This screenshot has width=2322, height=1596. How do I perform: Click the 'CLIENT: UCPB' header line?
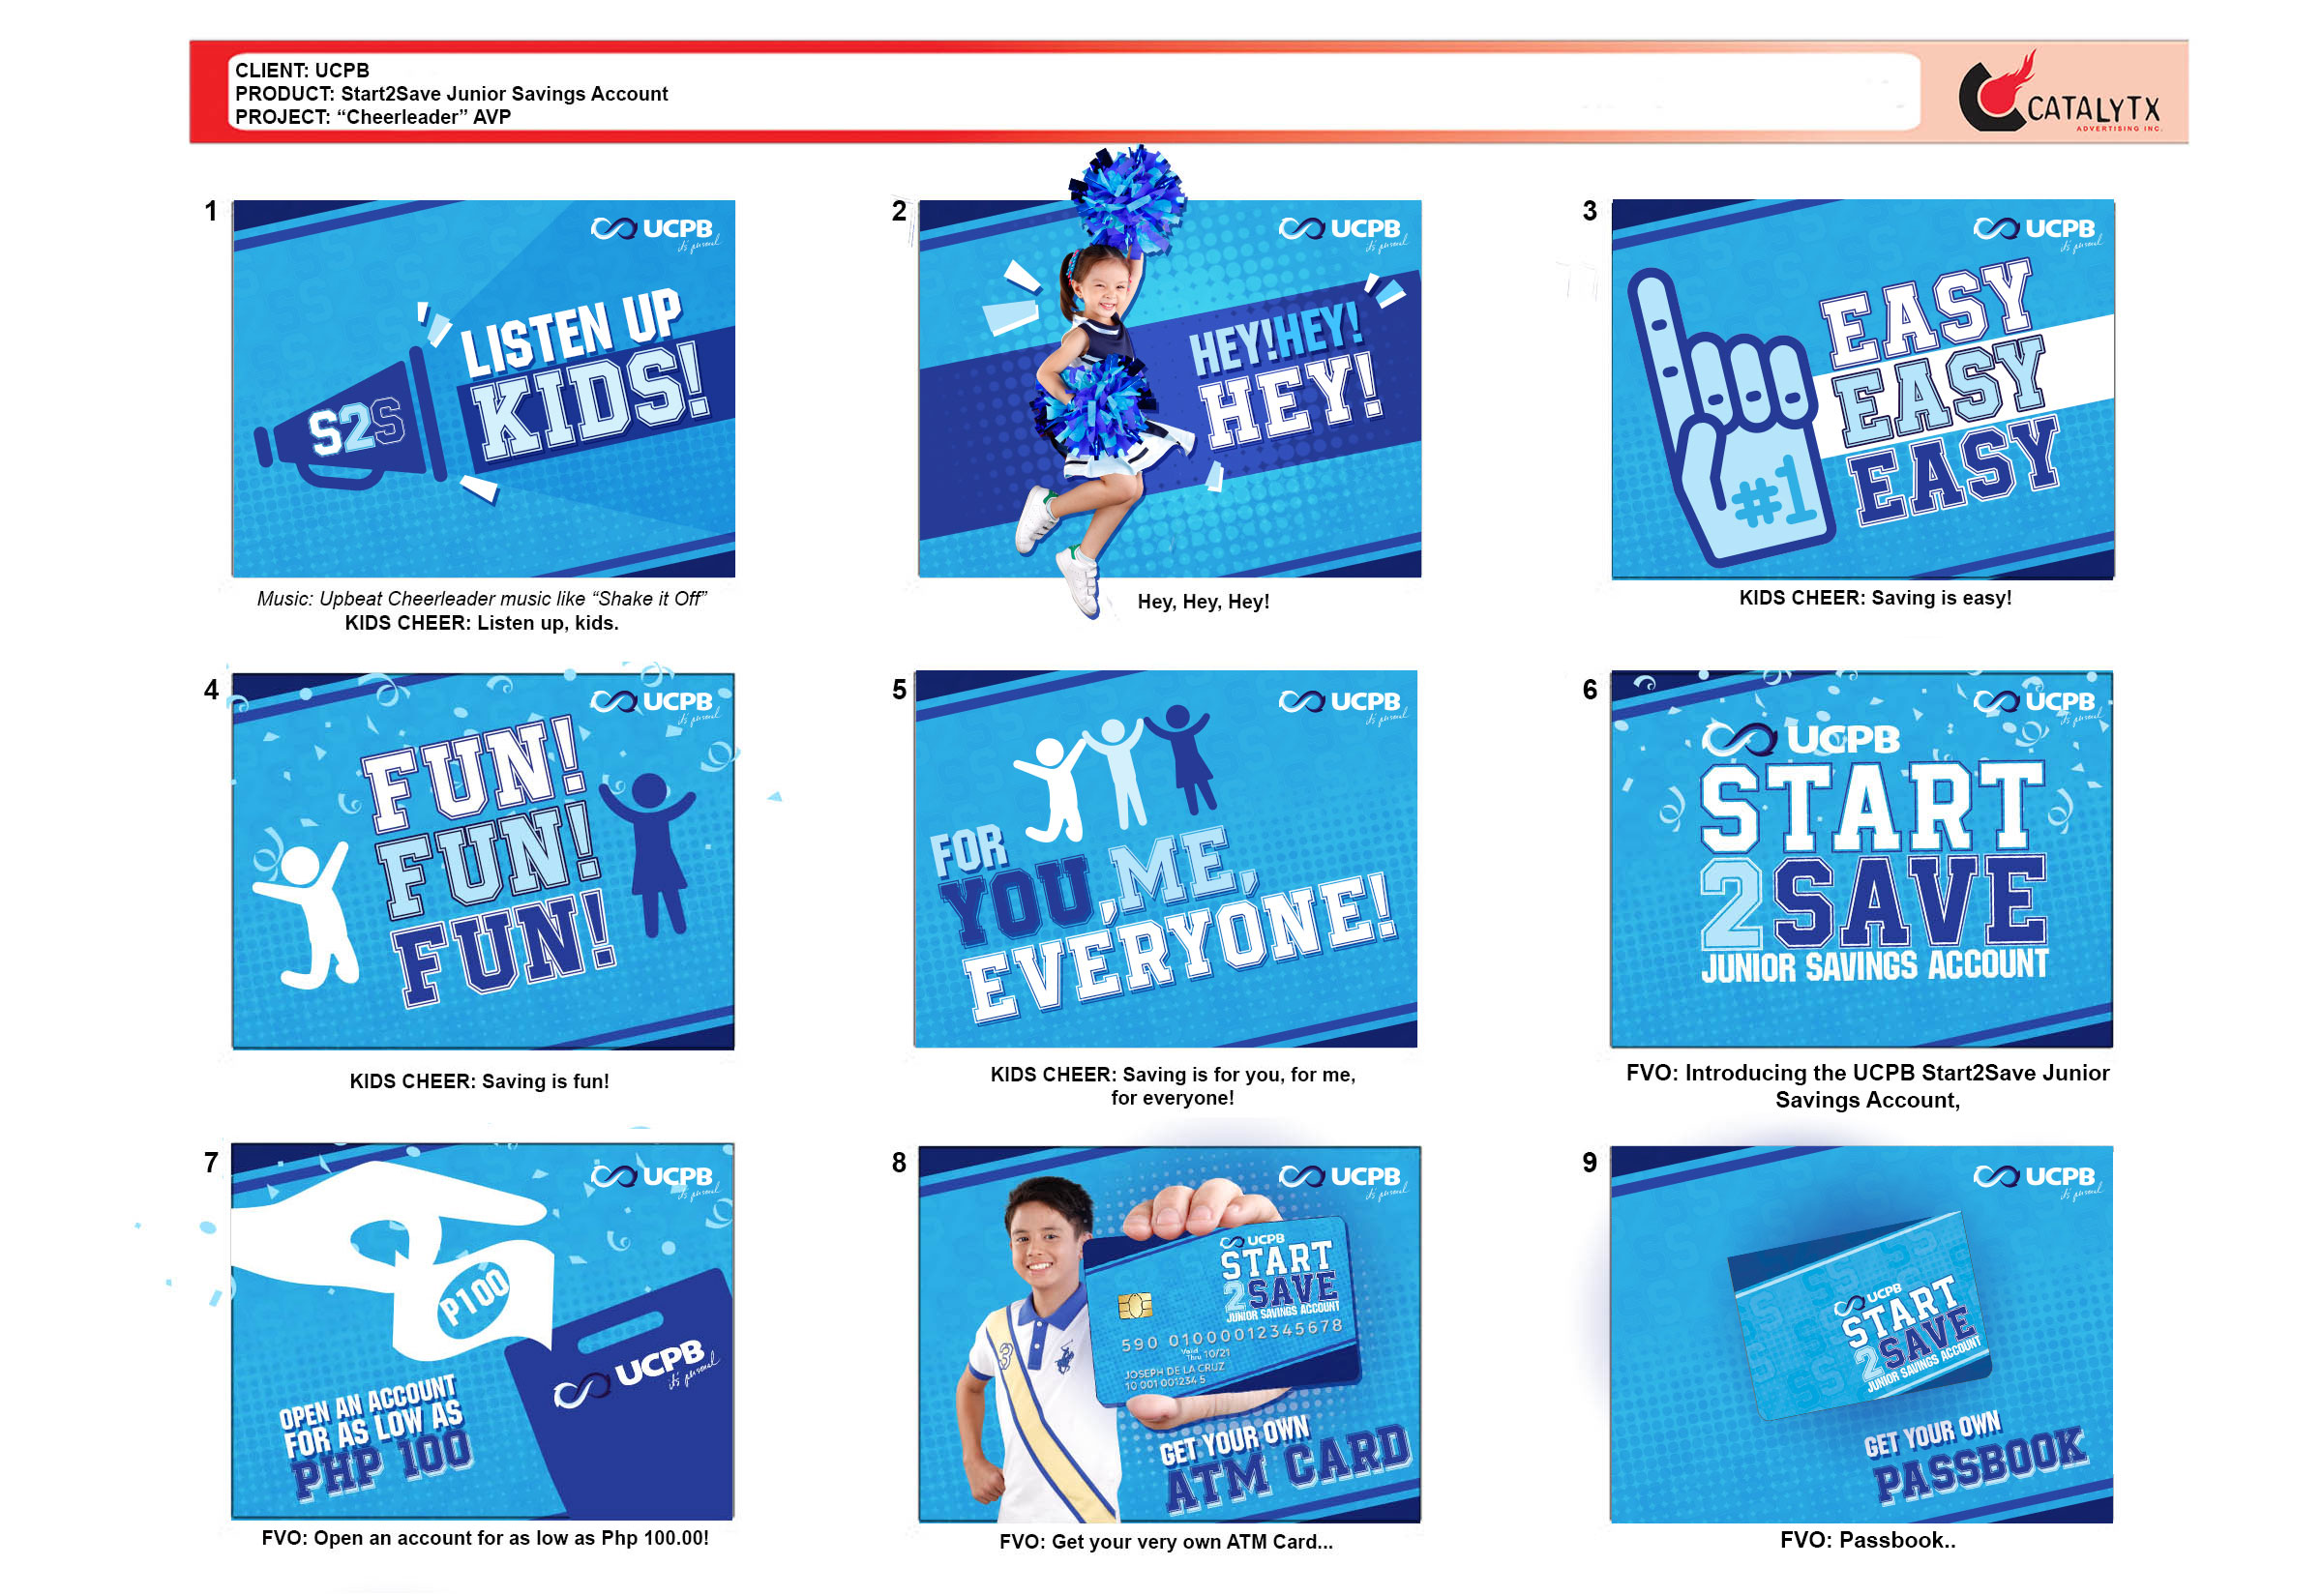pos(302,70)
